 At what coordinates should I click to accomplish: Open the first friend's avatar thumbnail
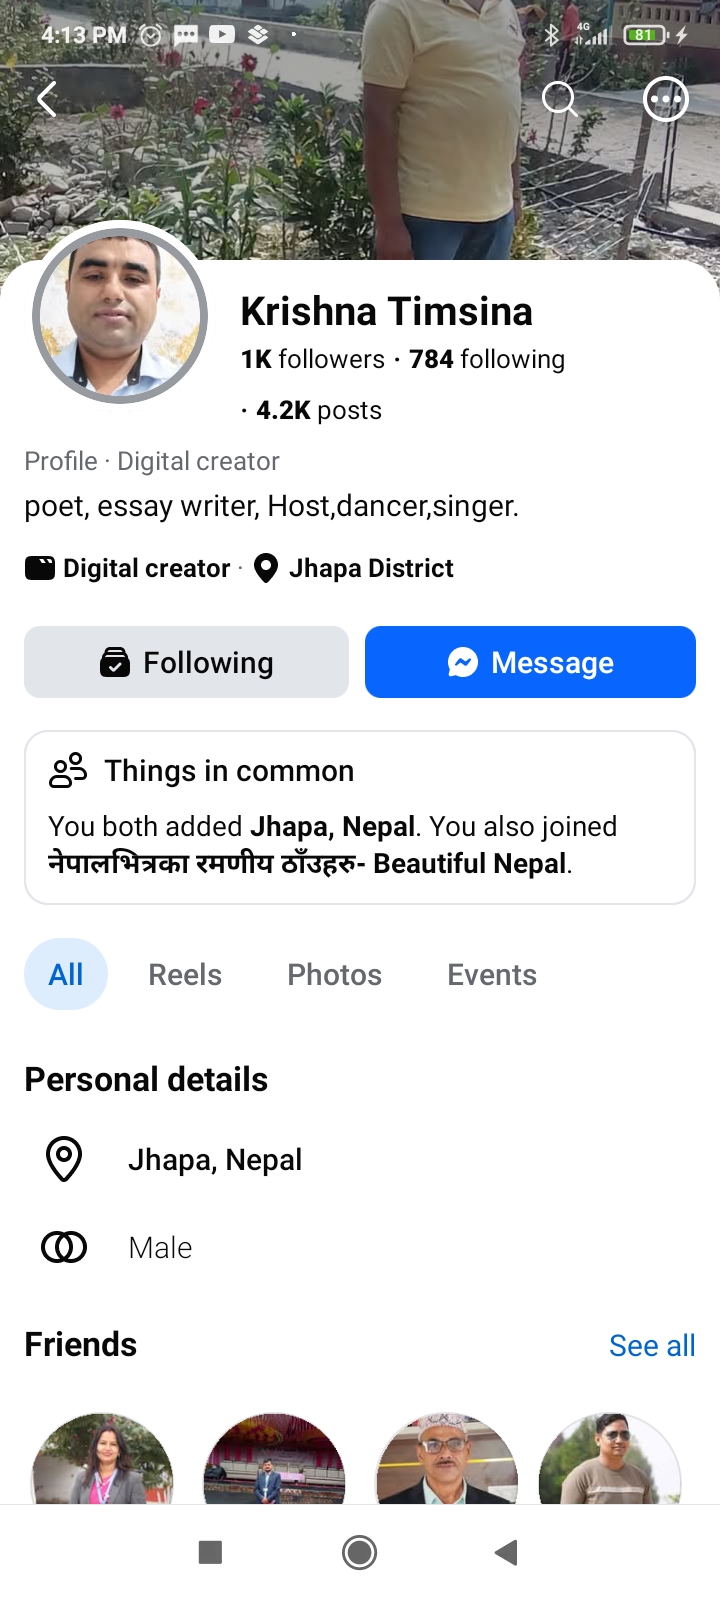click(102, 1459)
